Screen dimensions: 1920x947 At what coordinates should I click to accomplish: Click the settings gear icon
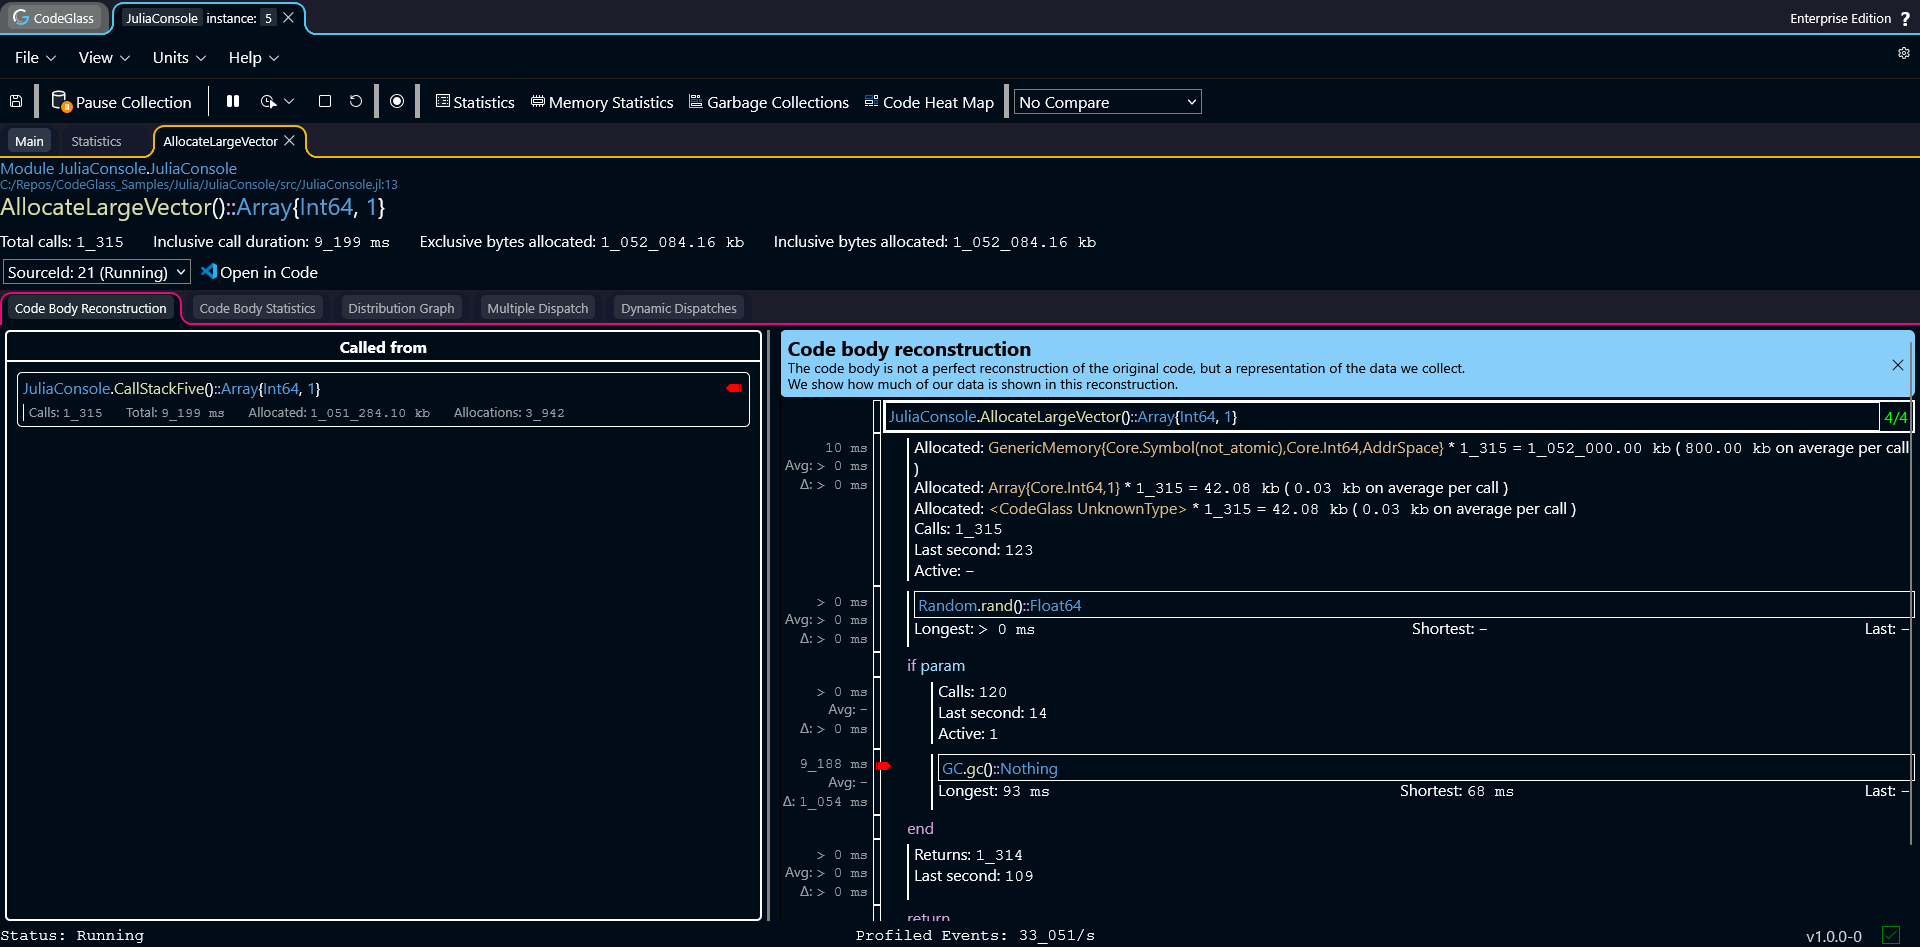click(1904, 53)
